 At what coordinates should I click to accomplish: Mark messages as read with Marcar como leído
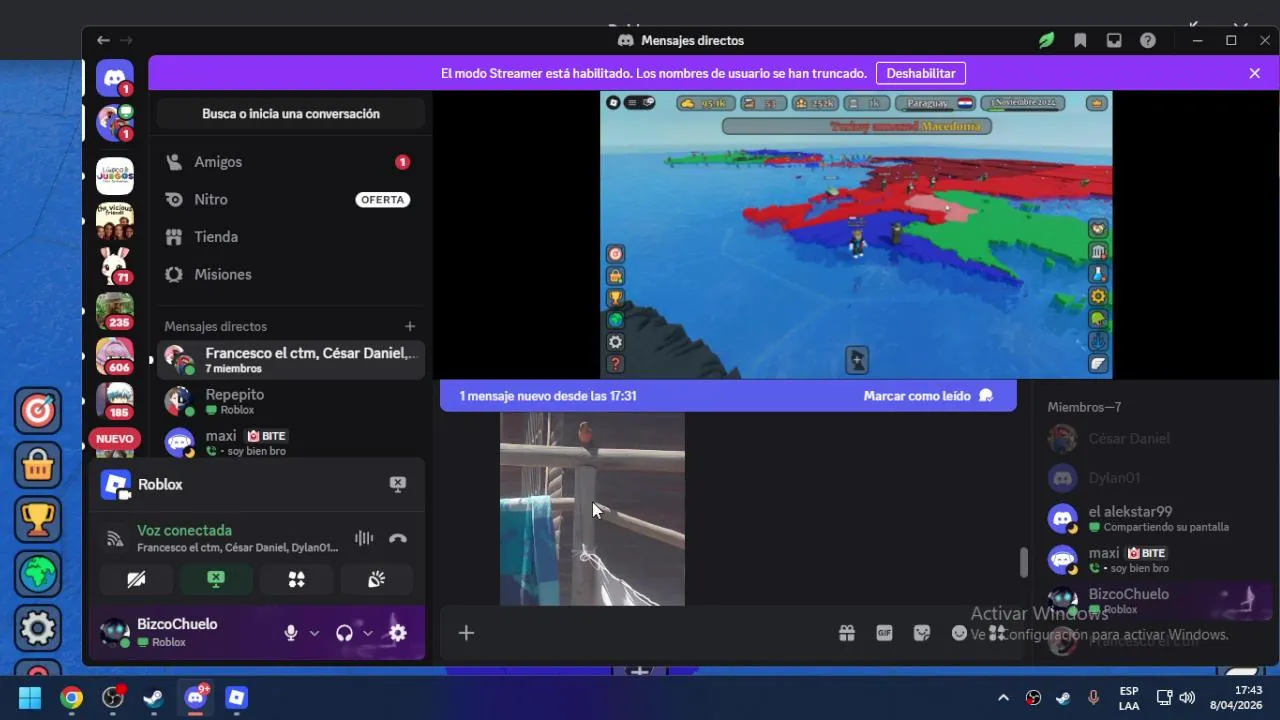pyautogui.click(x=928, y=396)
